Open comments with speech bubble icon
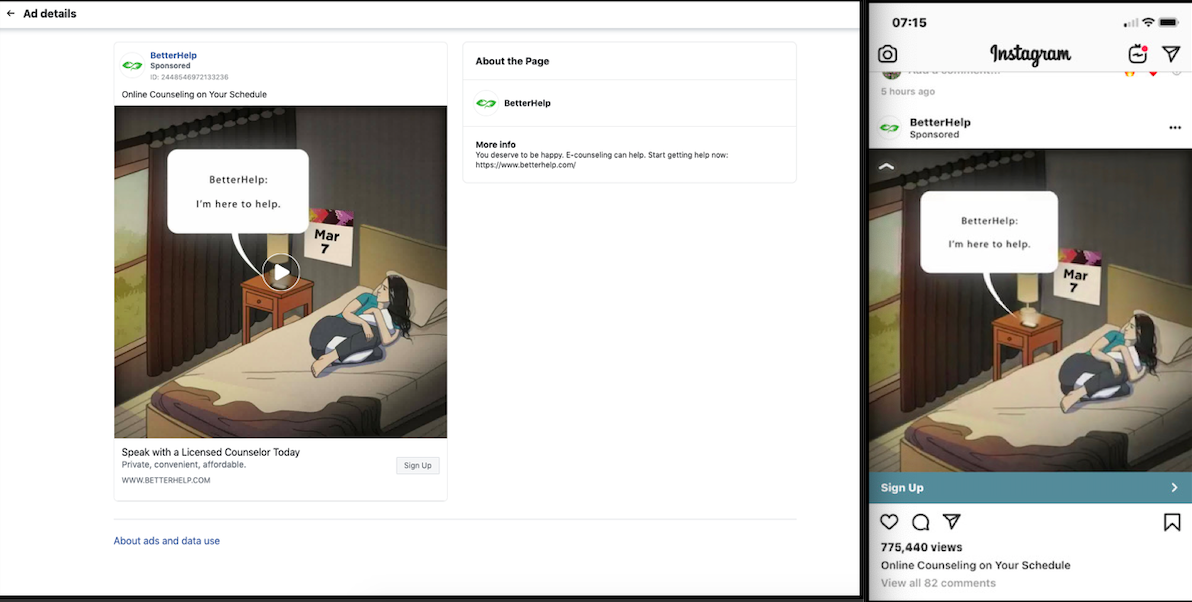This screenshot has height=602, width=1192. pos(921,521)
